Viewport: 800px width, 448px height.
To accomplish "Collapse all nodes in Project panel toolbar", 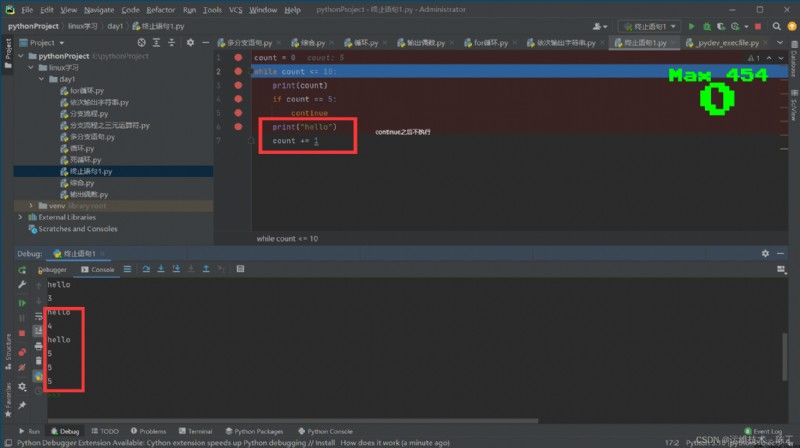I will [171, 42].
